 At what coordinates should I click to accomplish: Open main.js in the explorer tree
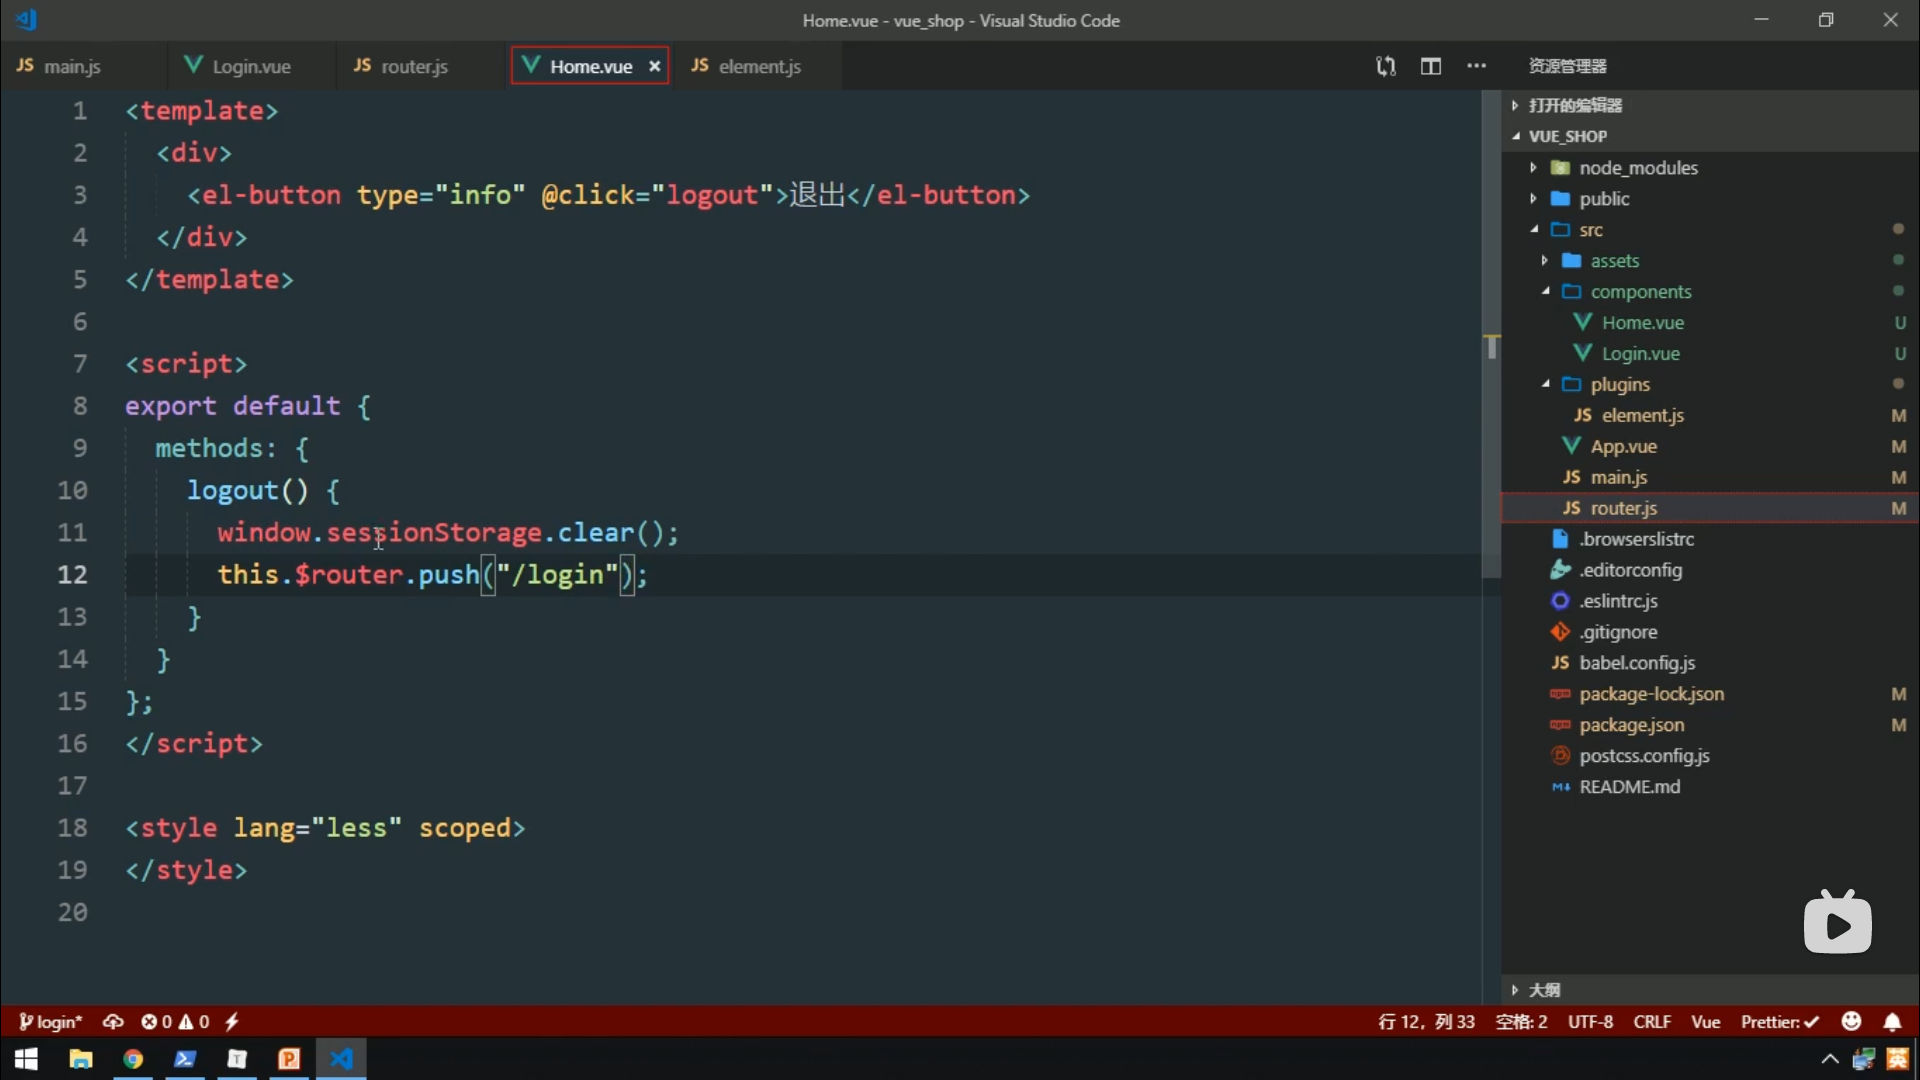[1710, 477]
